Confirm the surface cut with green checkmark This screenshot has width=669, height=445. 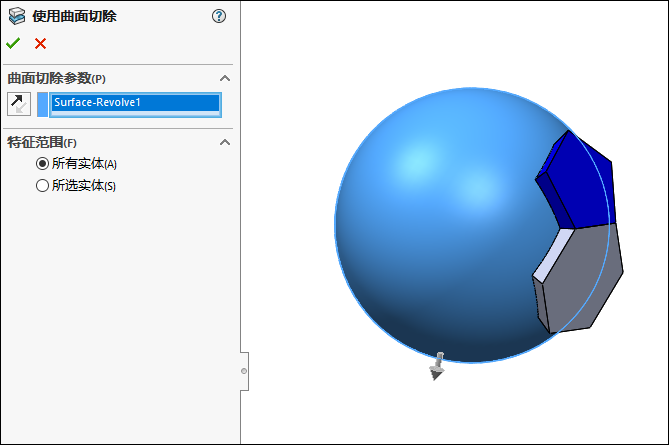click(x=13, y=43)
